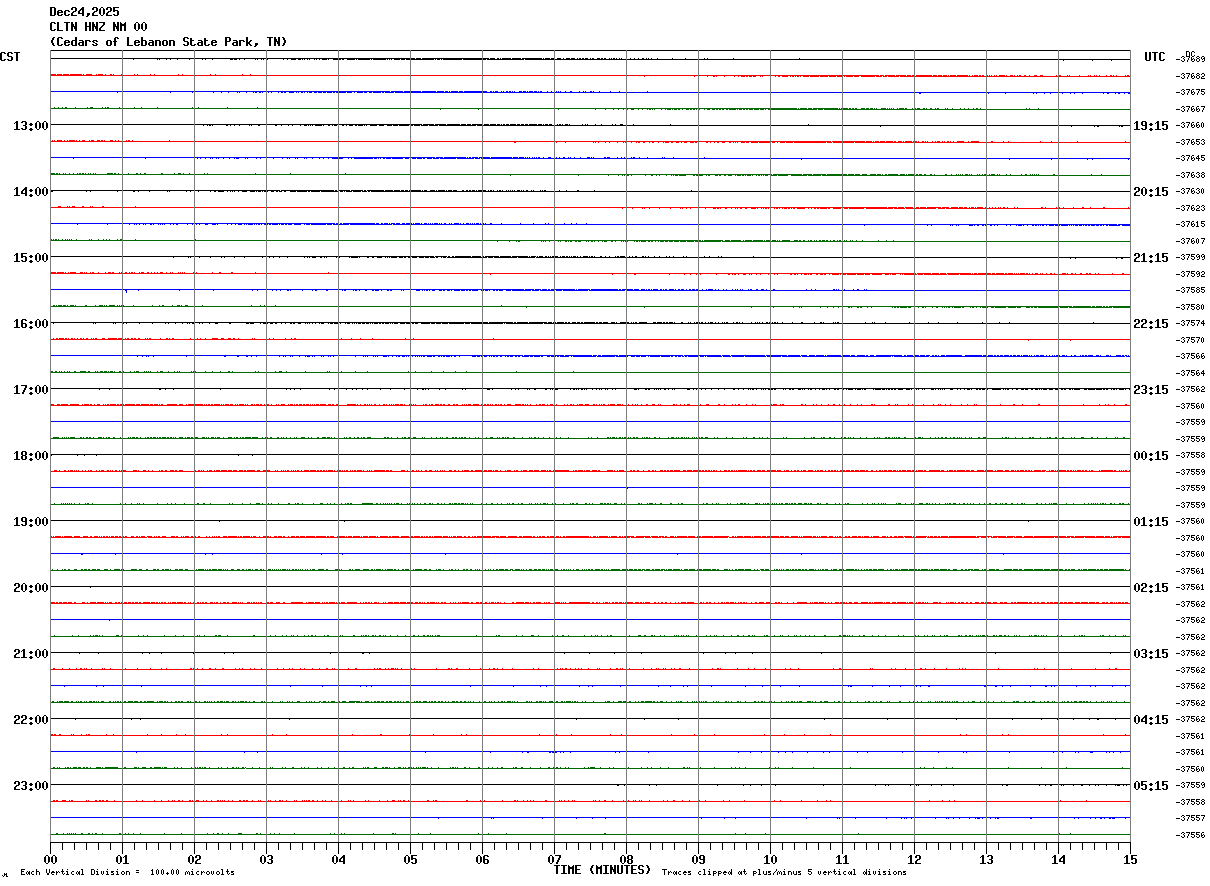Click the "23:15" UTC time label
Screen dimensions: 1210x886
pyautogui.click(x=1150, y=390)
